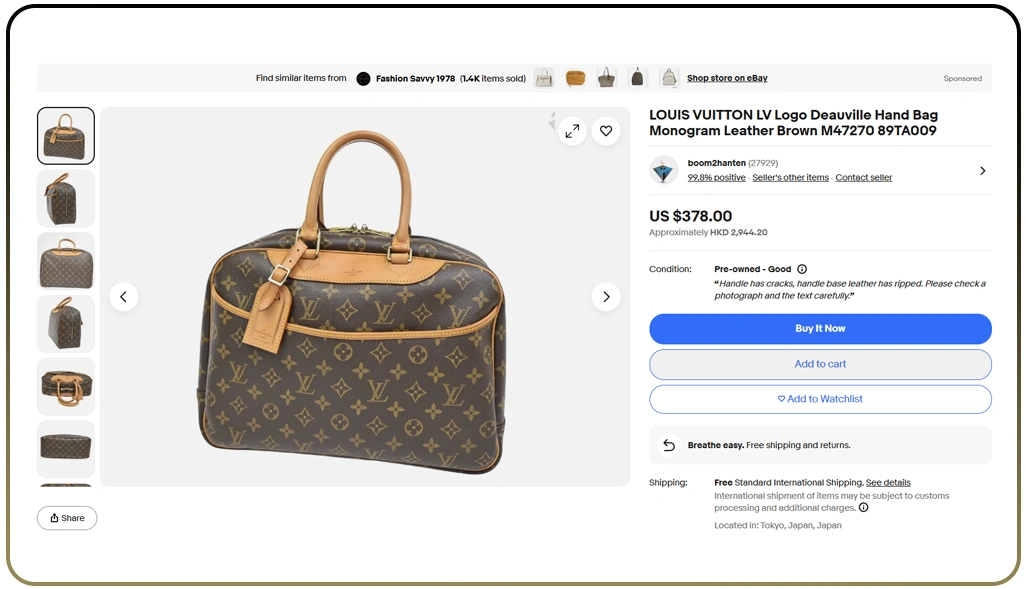Click the Fashion Savvy 1978 store logo
This screenshot has height=589, width=1026.
363,78
